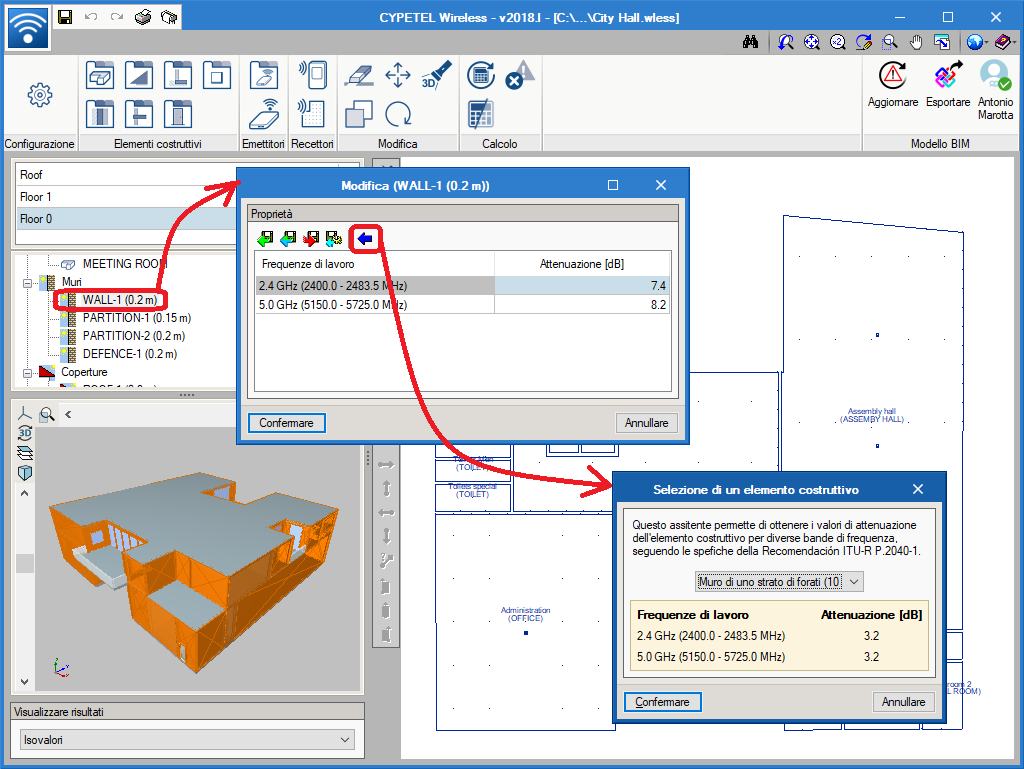
Task: Redraw the view with pencil icon
Action: (863, 42)
